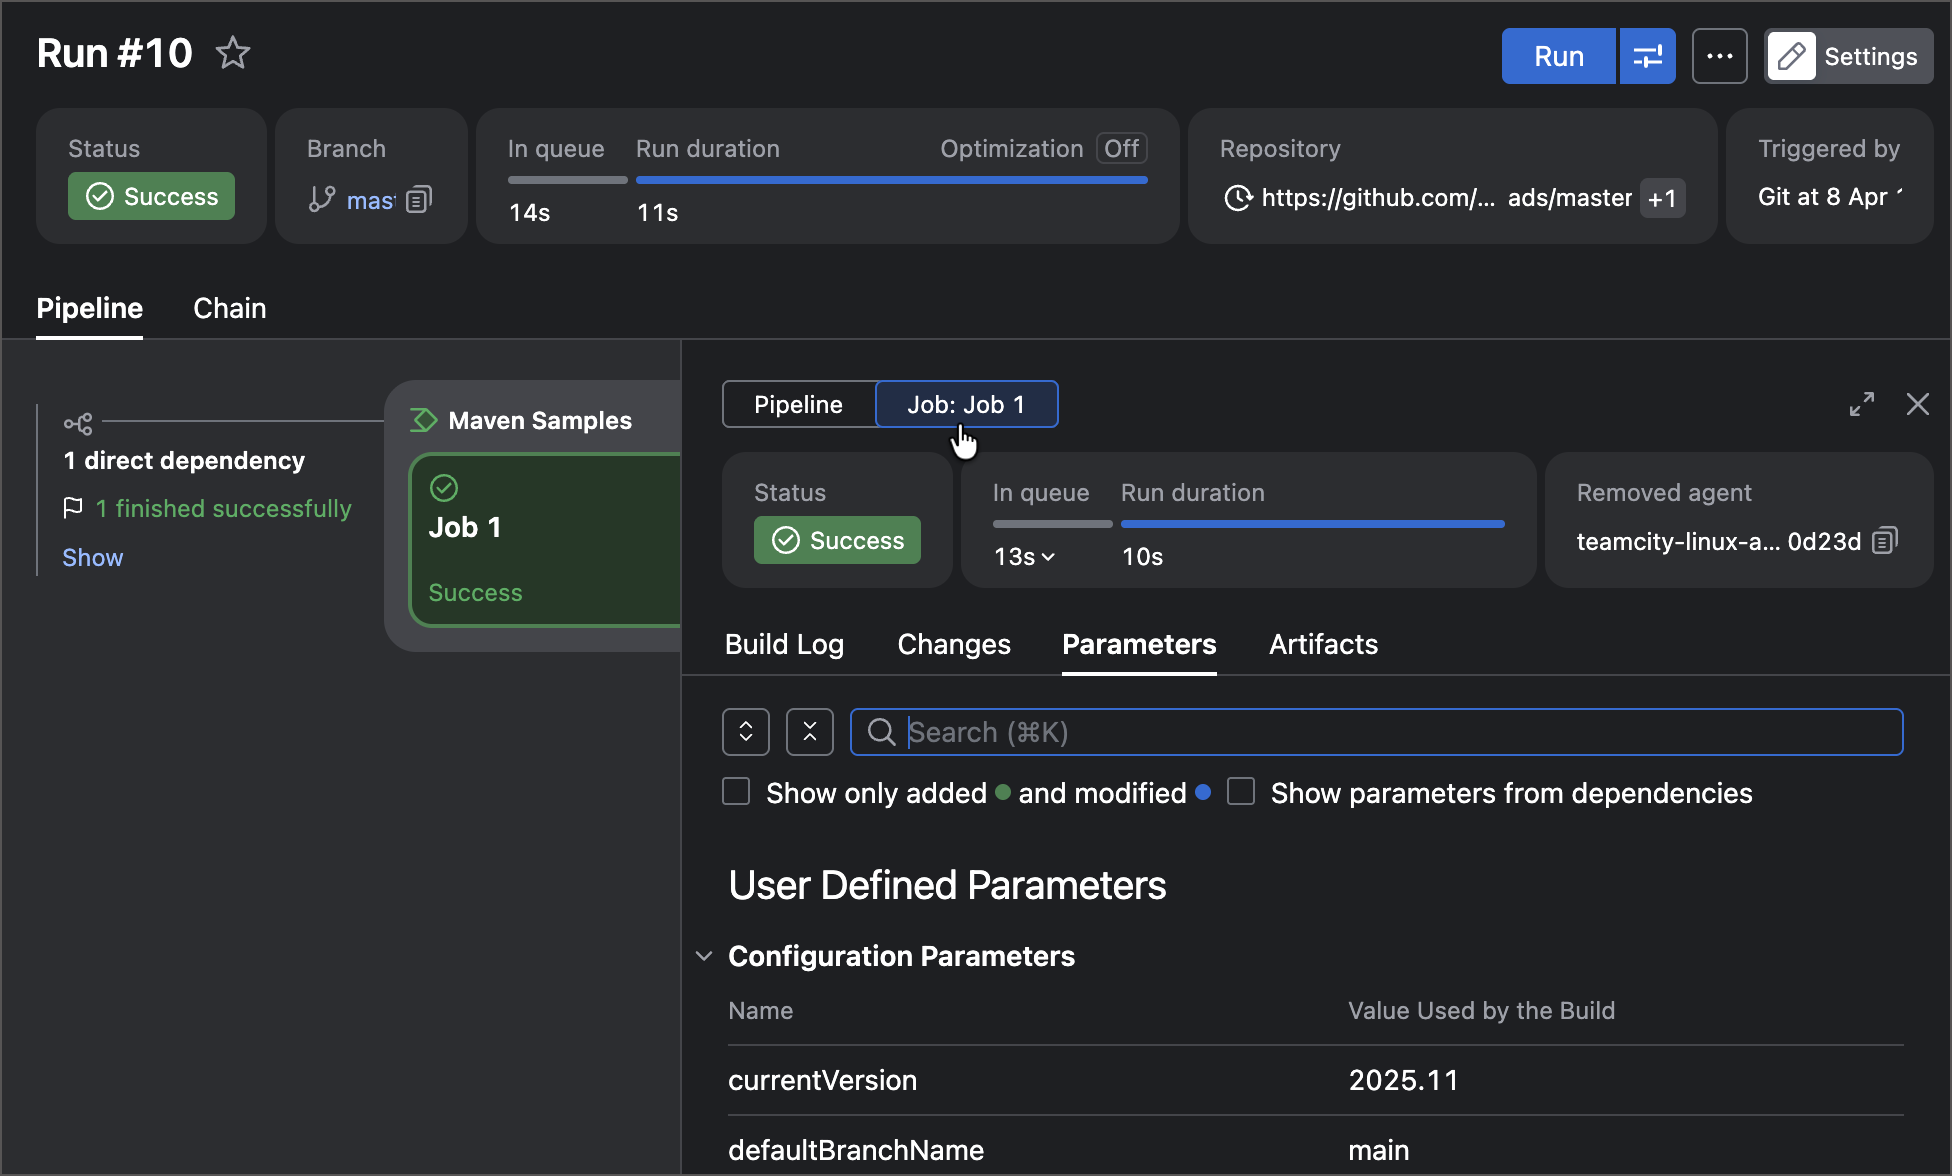Viewport: 1952px width, 1176px height.
Task: Click expand all parameters icon
Action: click(x=746, y=732)
